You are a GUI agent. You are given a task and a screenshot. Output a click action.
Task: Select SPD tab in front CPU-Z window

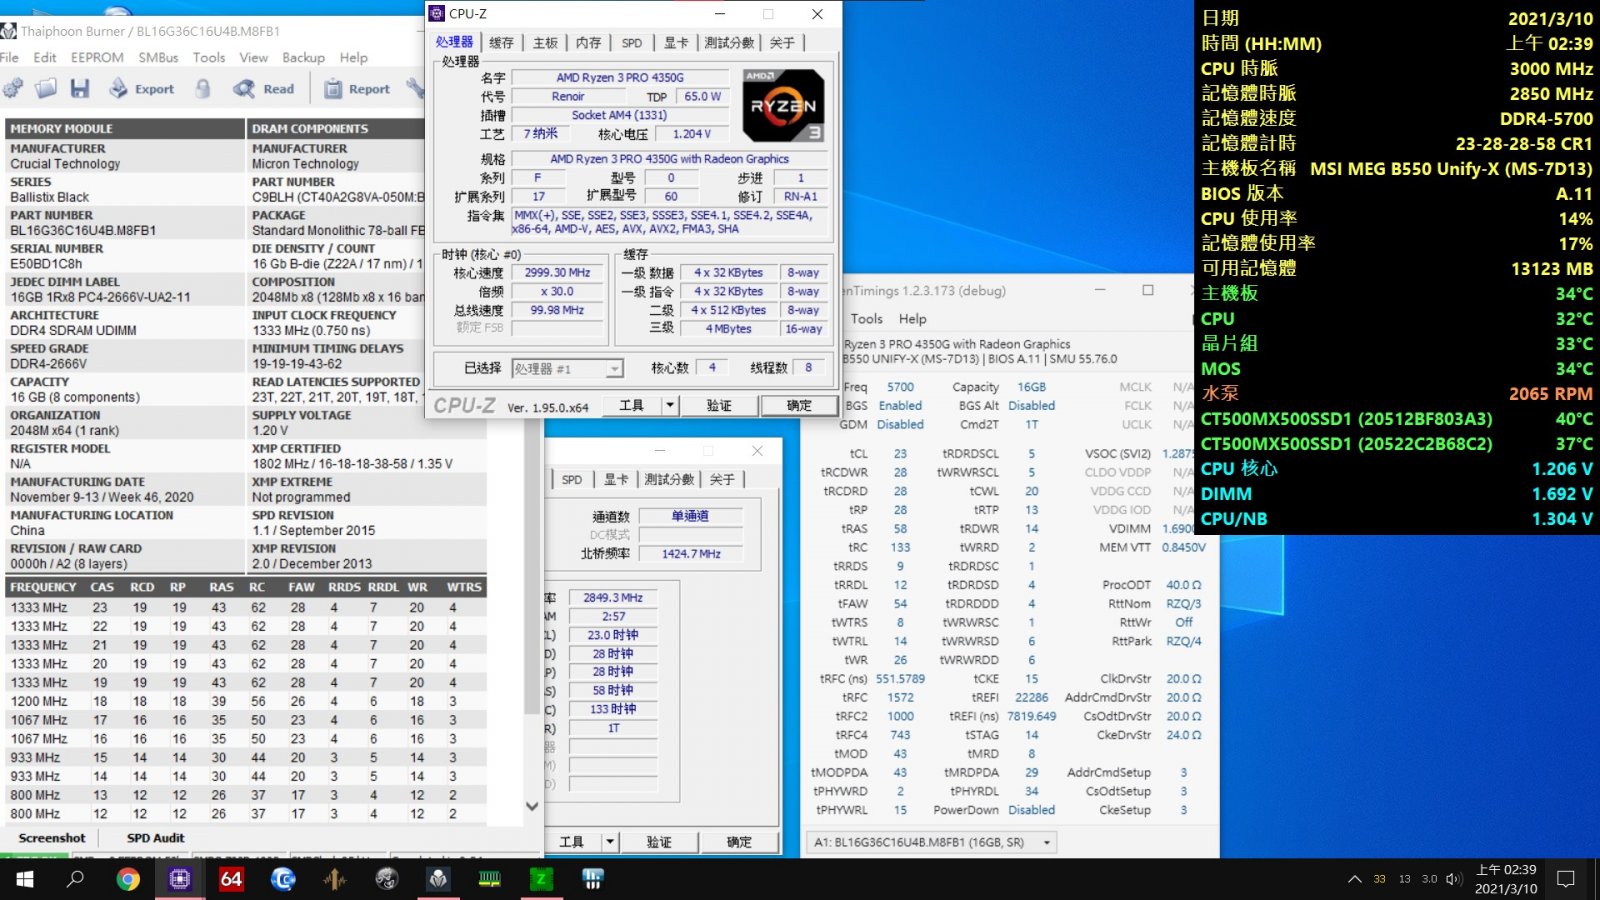(x=632, y=43)
